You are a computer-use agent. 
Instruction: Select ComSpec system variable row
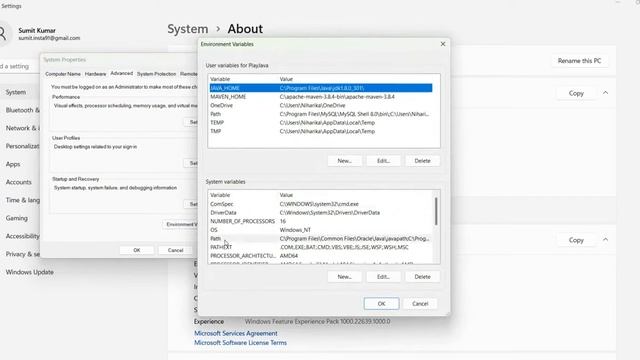coord(321,204)
